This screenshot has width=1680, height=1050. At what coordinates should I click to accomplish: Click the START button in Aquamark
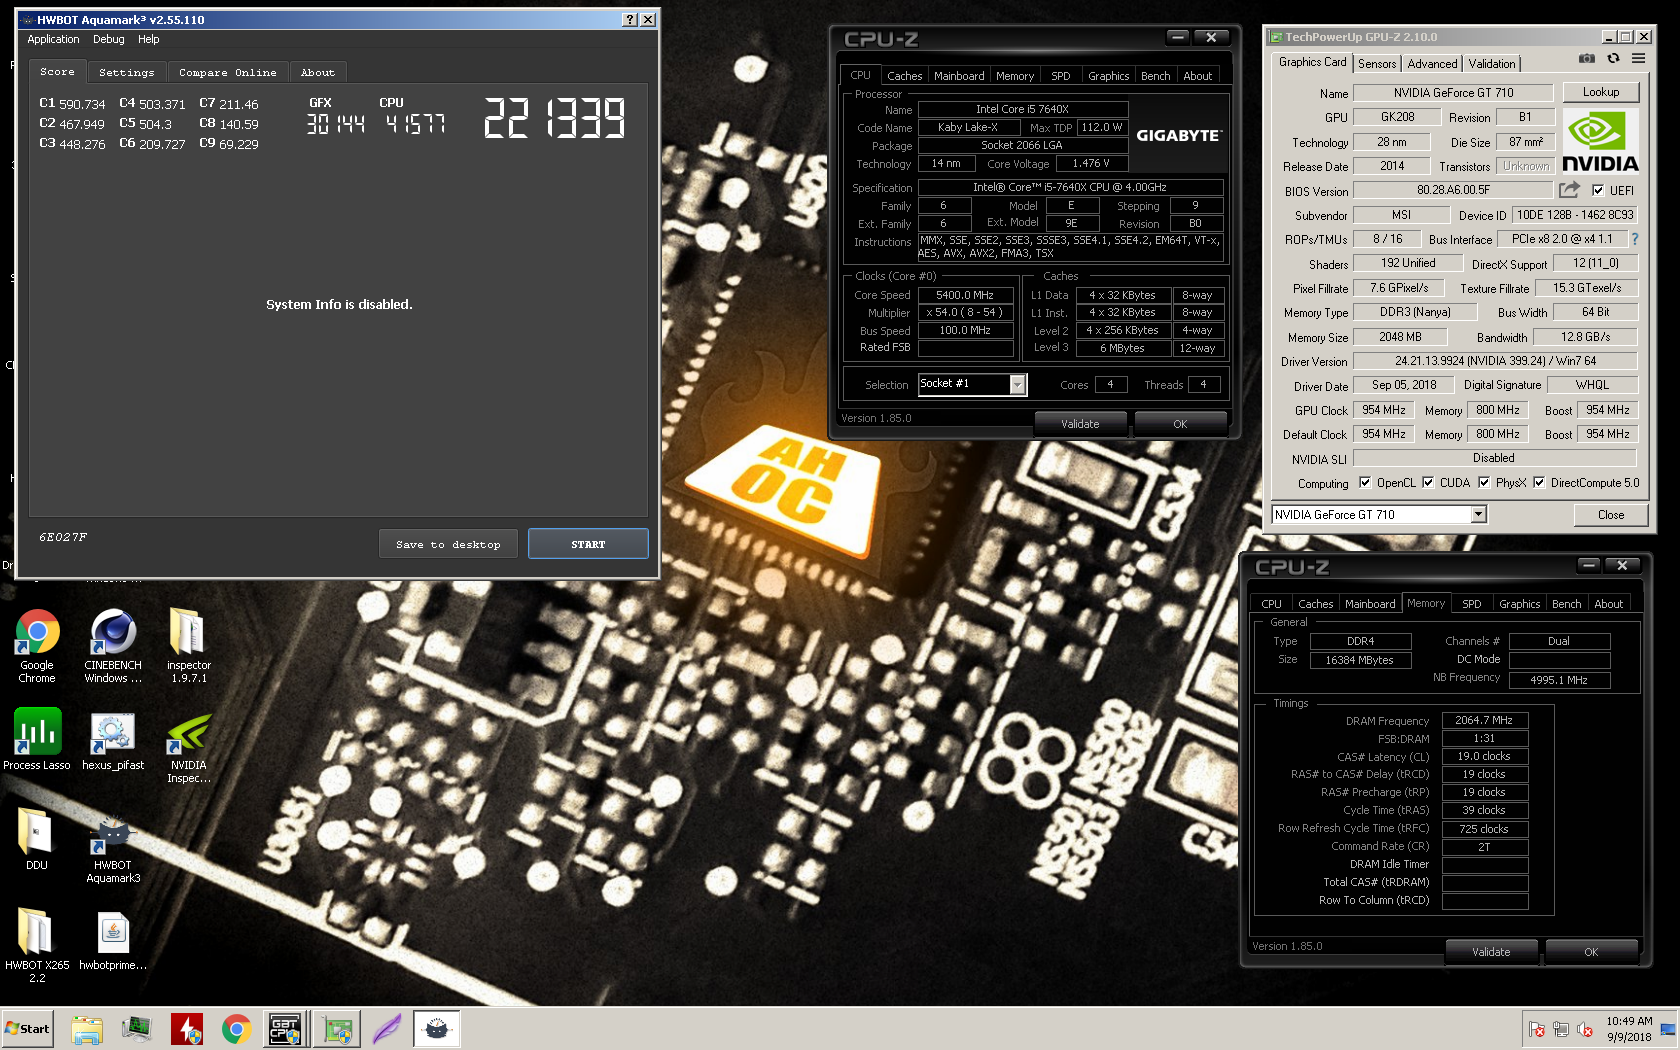tap(588, 544)
